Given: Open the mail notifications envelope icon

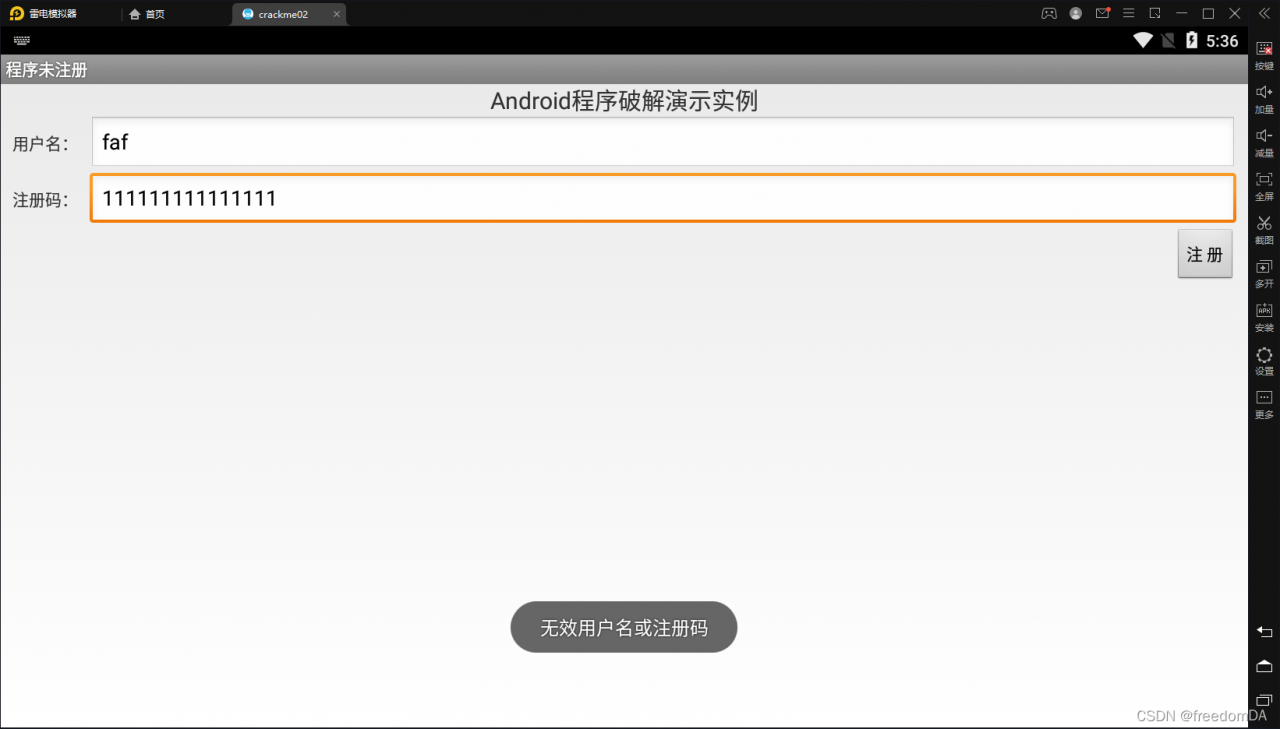Looking at the screenshot, I should coord(1102,13).
